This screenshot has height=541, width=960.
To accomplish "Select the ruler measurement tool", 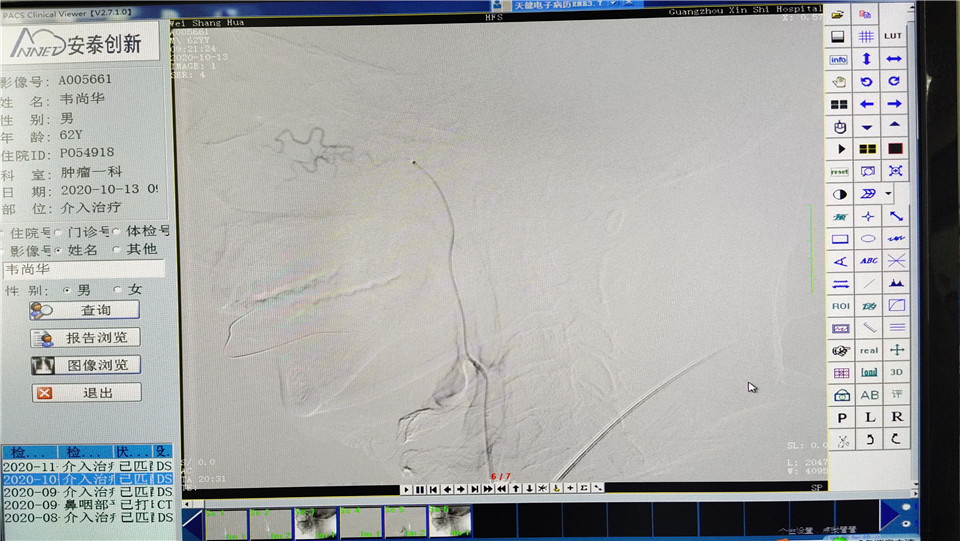I will [869, 328].
